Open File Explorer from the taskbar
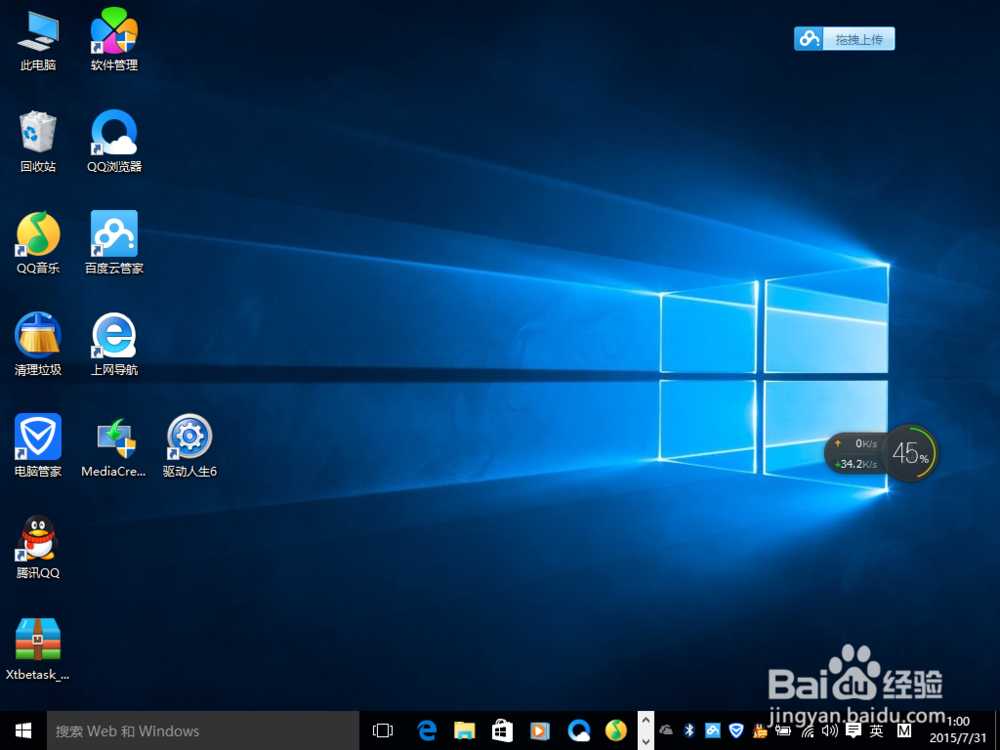 click(464, 731)
